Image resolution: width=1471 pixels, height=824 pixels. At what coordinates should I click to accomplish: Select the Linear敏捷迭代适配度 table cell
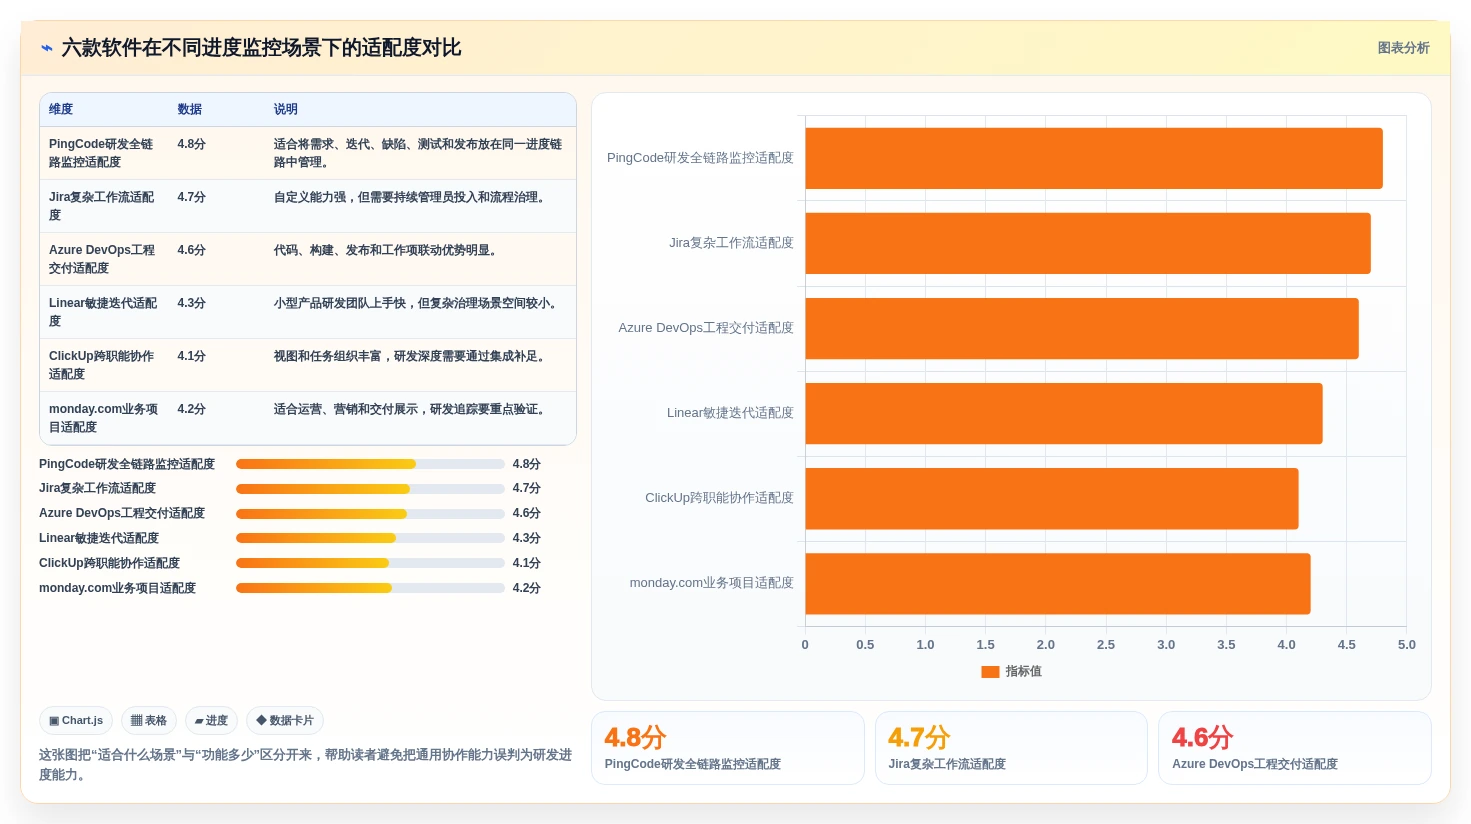pyautogui.click(x=103, y=312)
